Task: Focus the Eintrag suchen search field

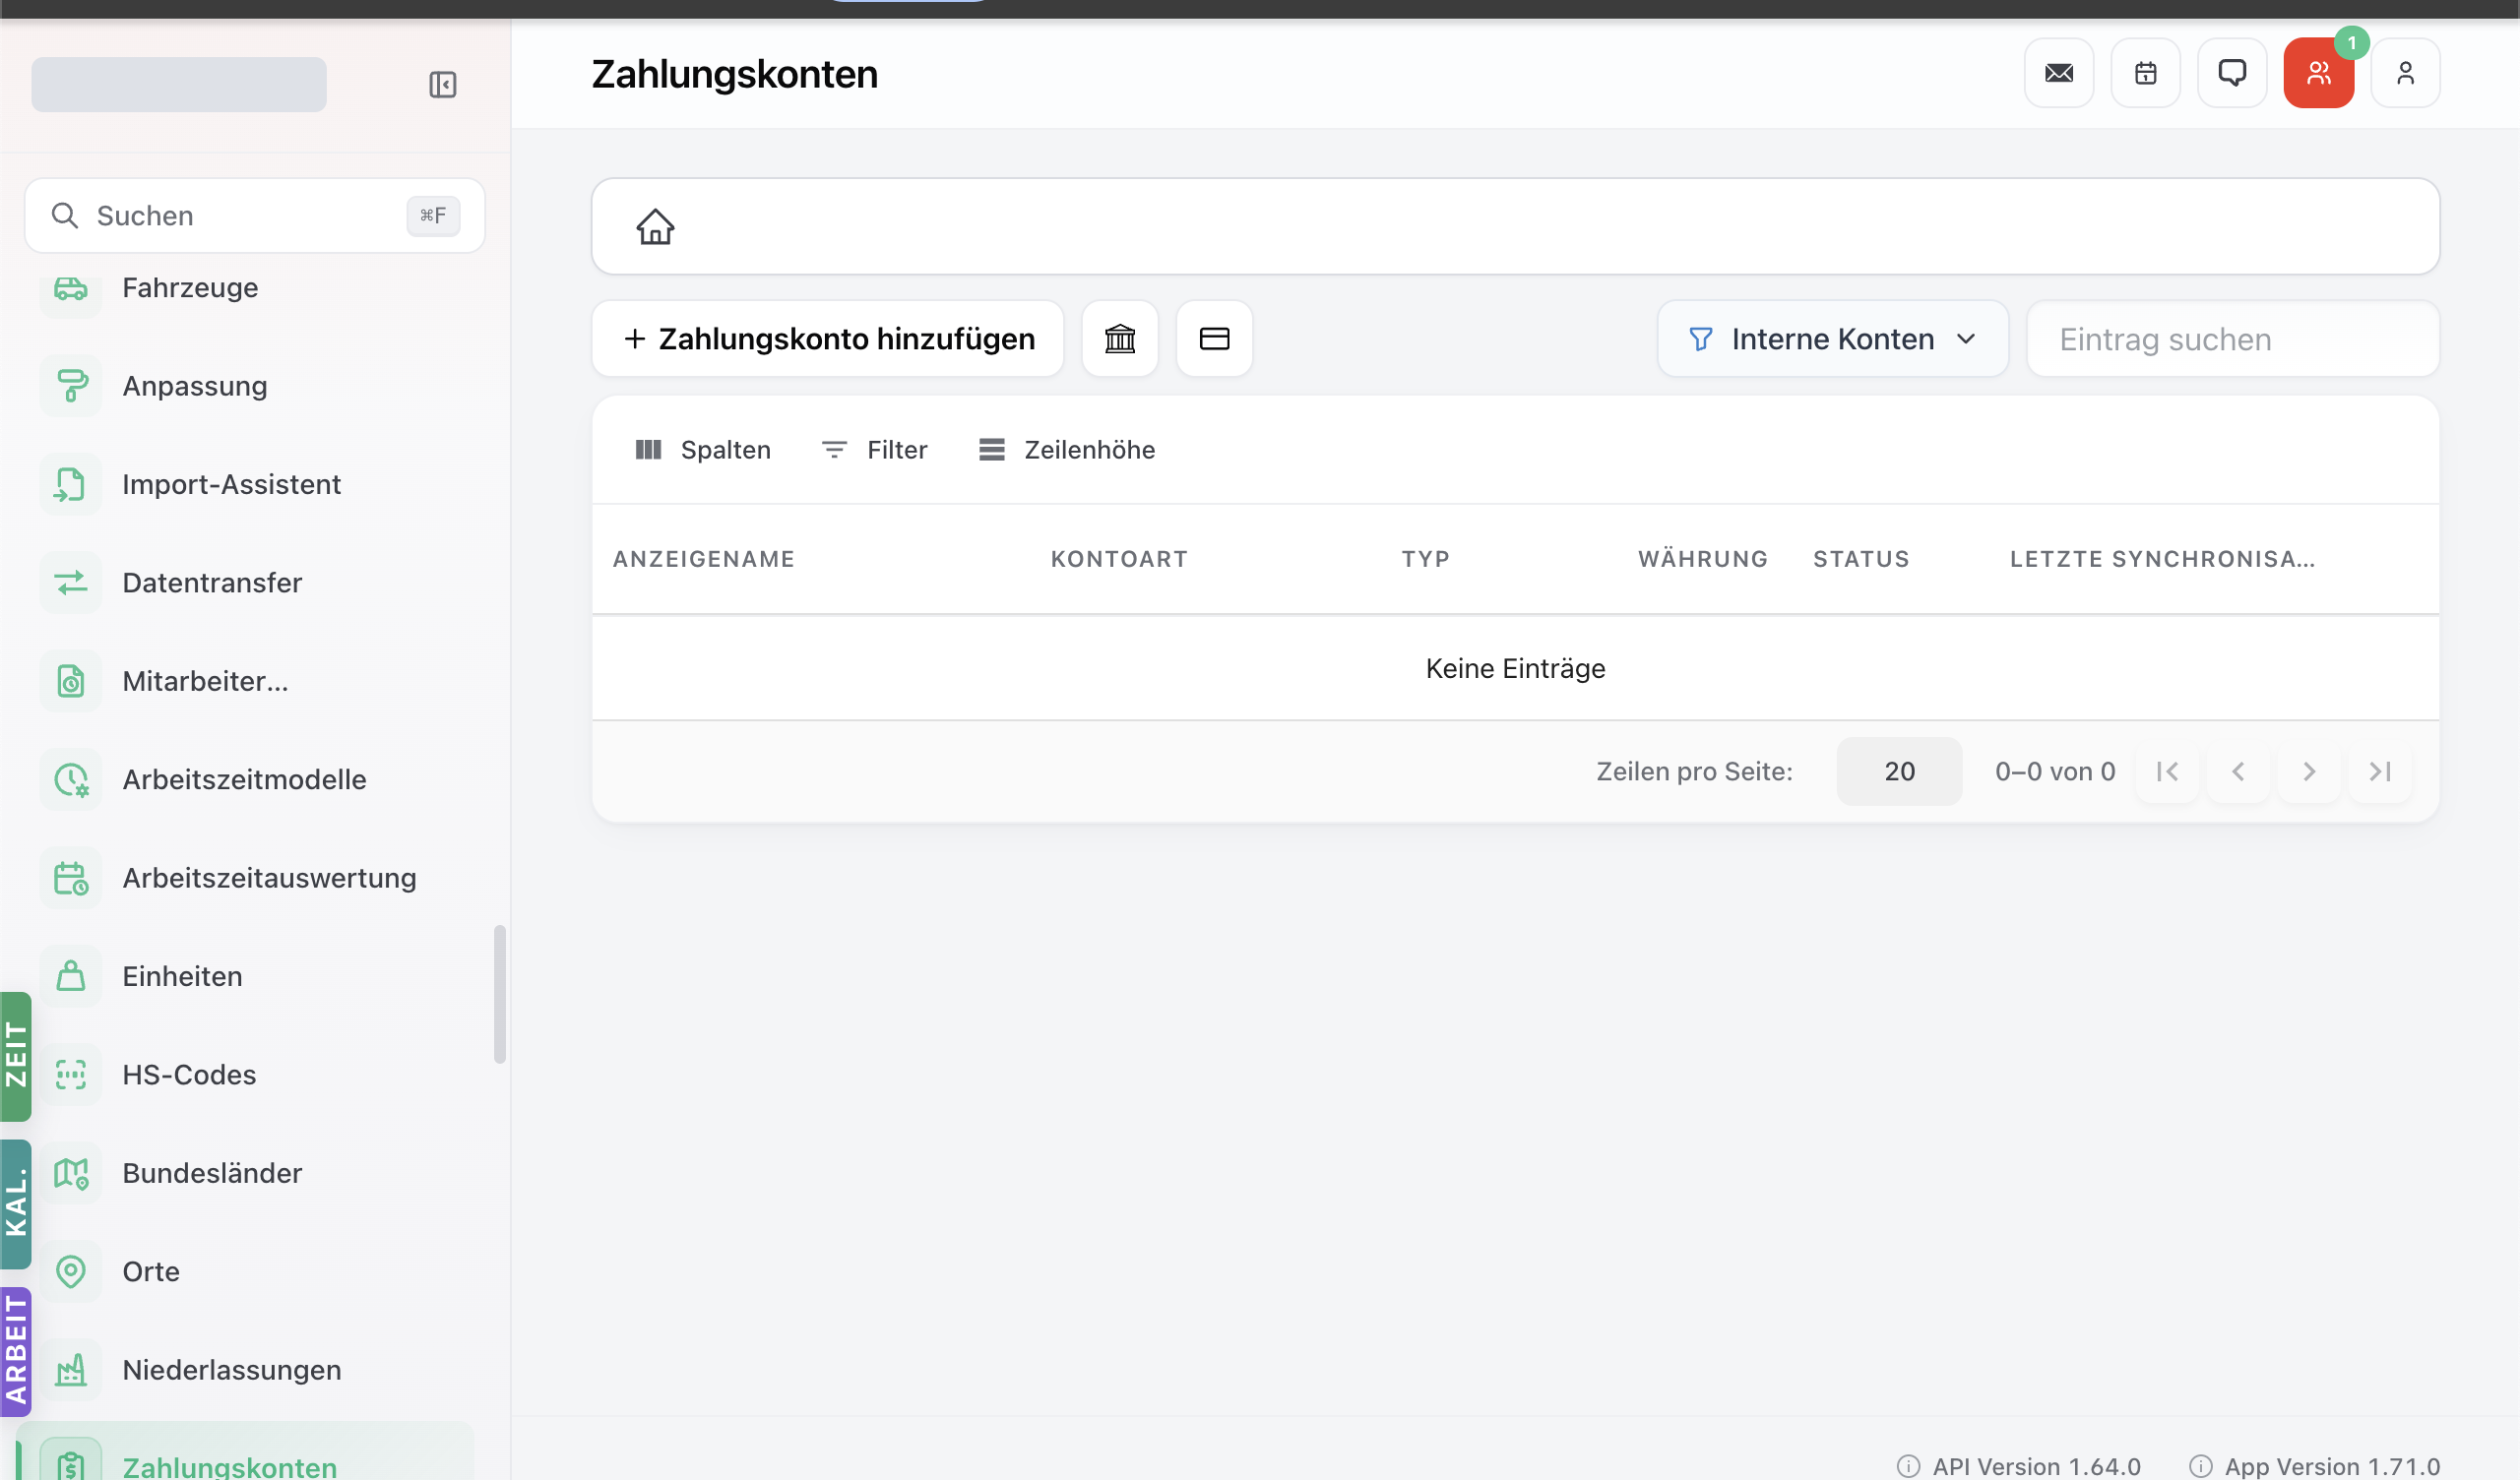Action: coord(2232,339)
